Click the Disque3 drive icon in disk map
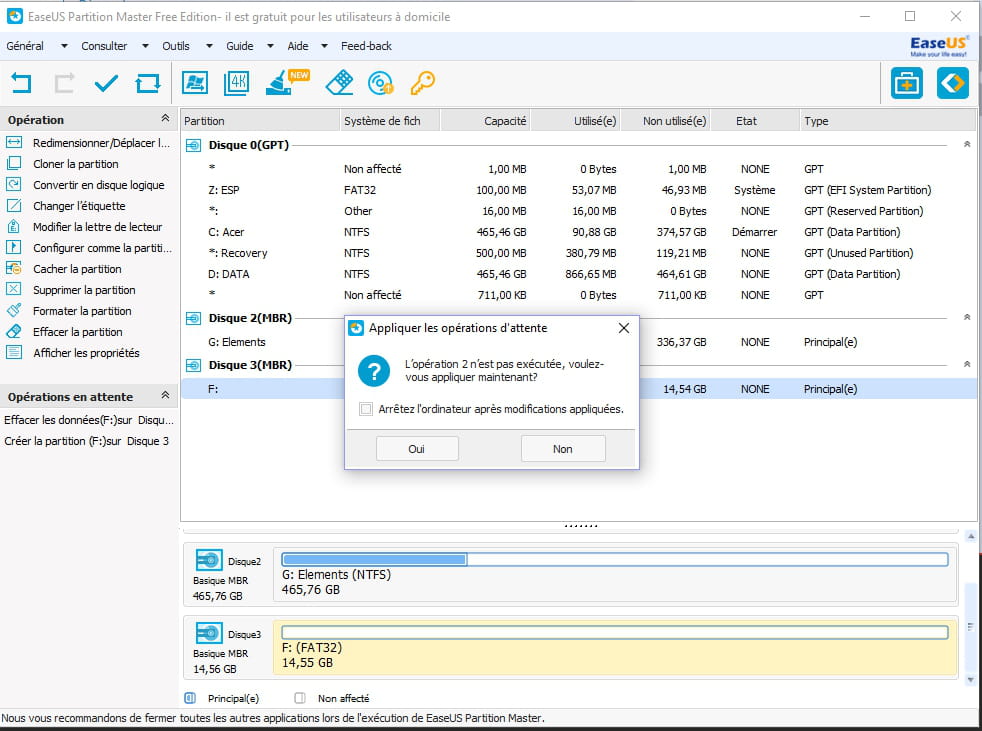Image resolution: width=982 pixels, height=731 pixels. 209,633
